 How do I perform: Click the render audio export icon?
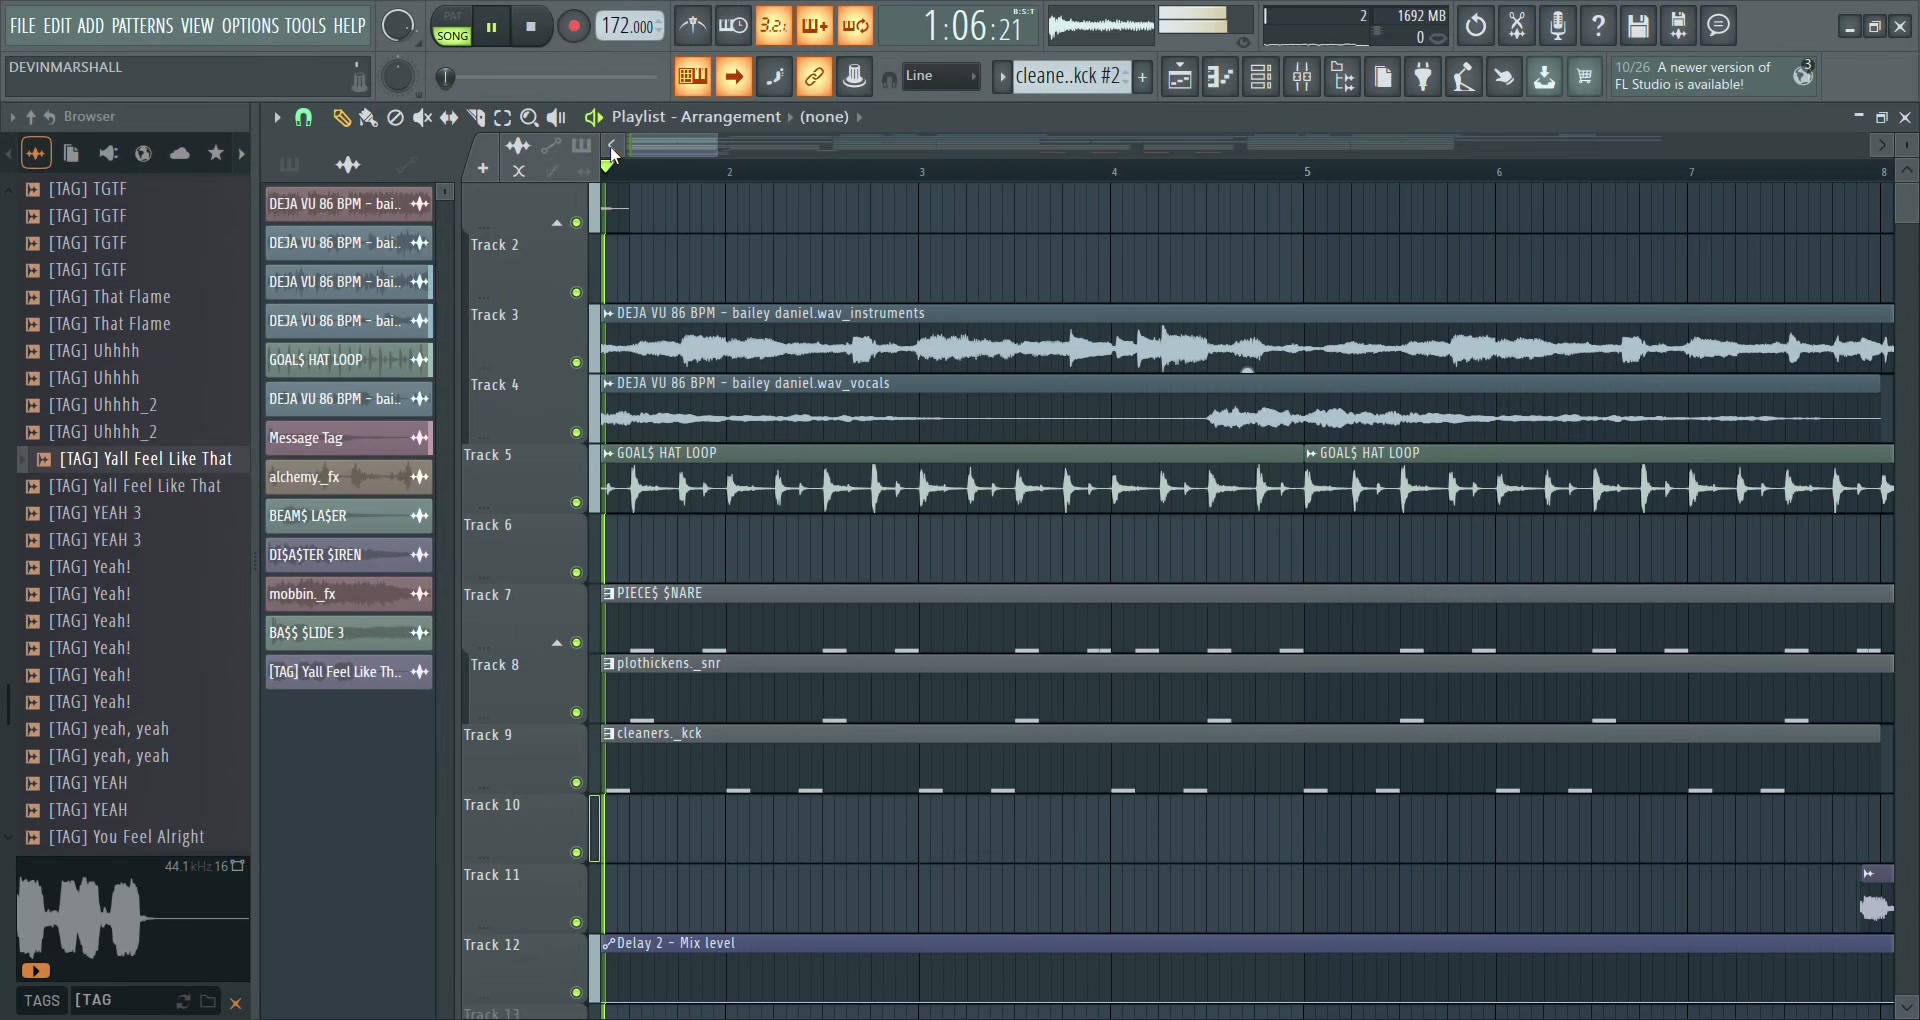point(1679,27)
